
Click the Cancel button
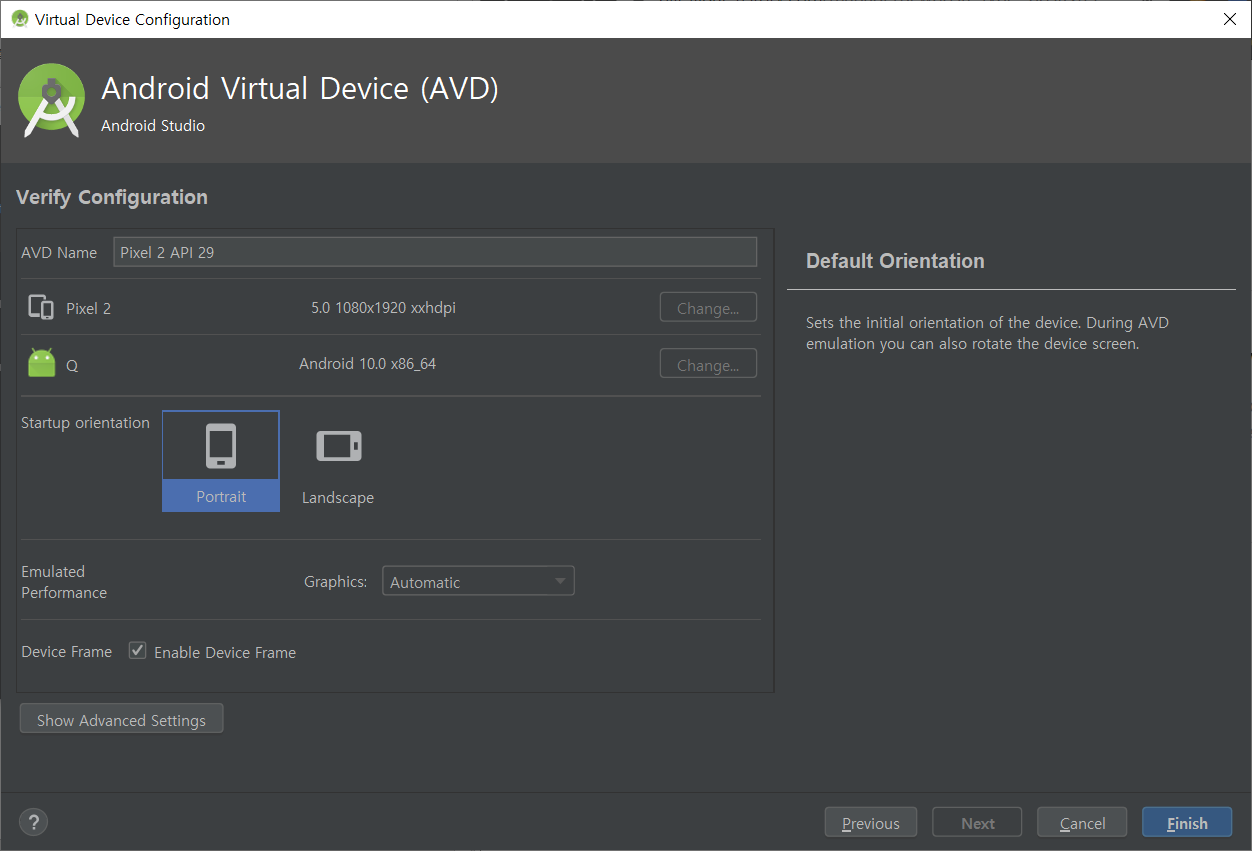(x=1082, y=822)
